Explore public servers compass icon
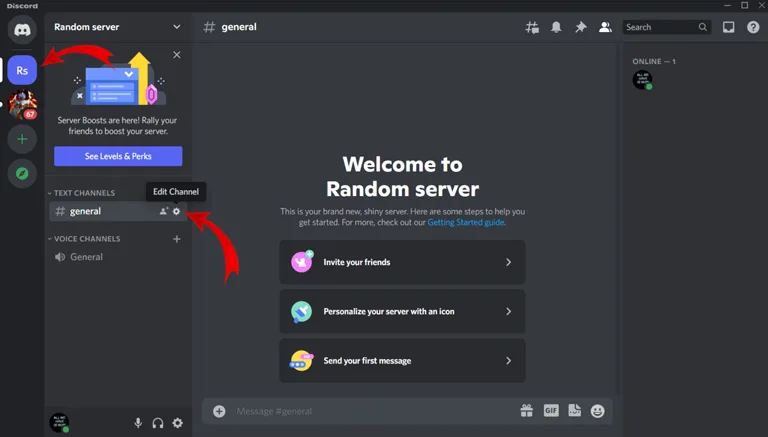Image resolution: width=768 pixels, height=437 pixels. click(22, 173)
